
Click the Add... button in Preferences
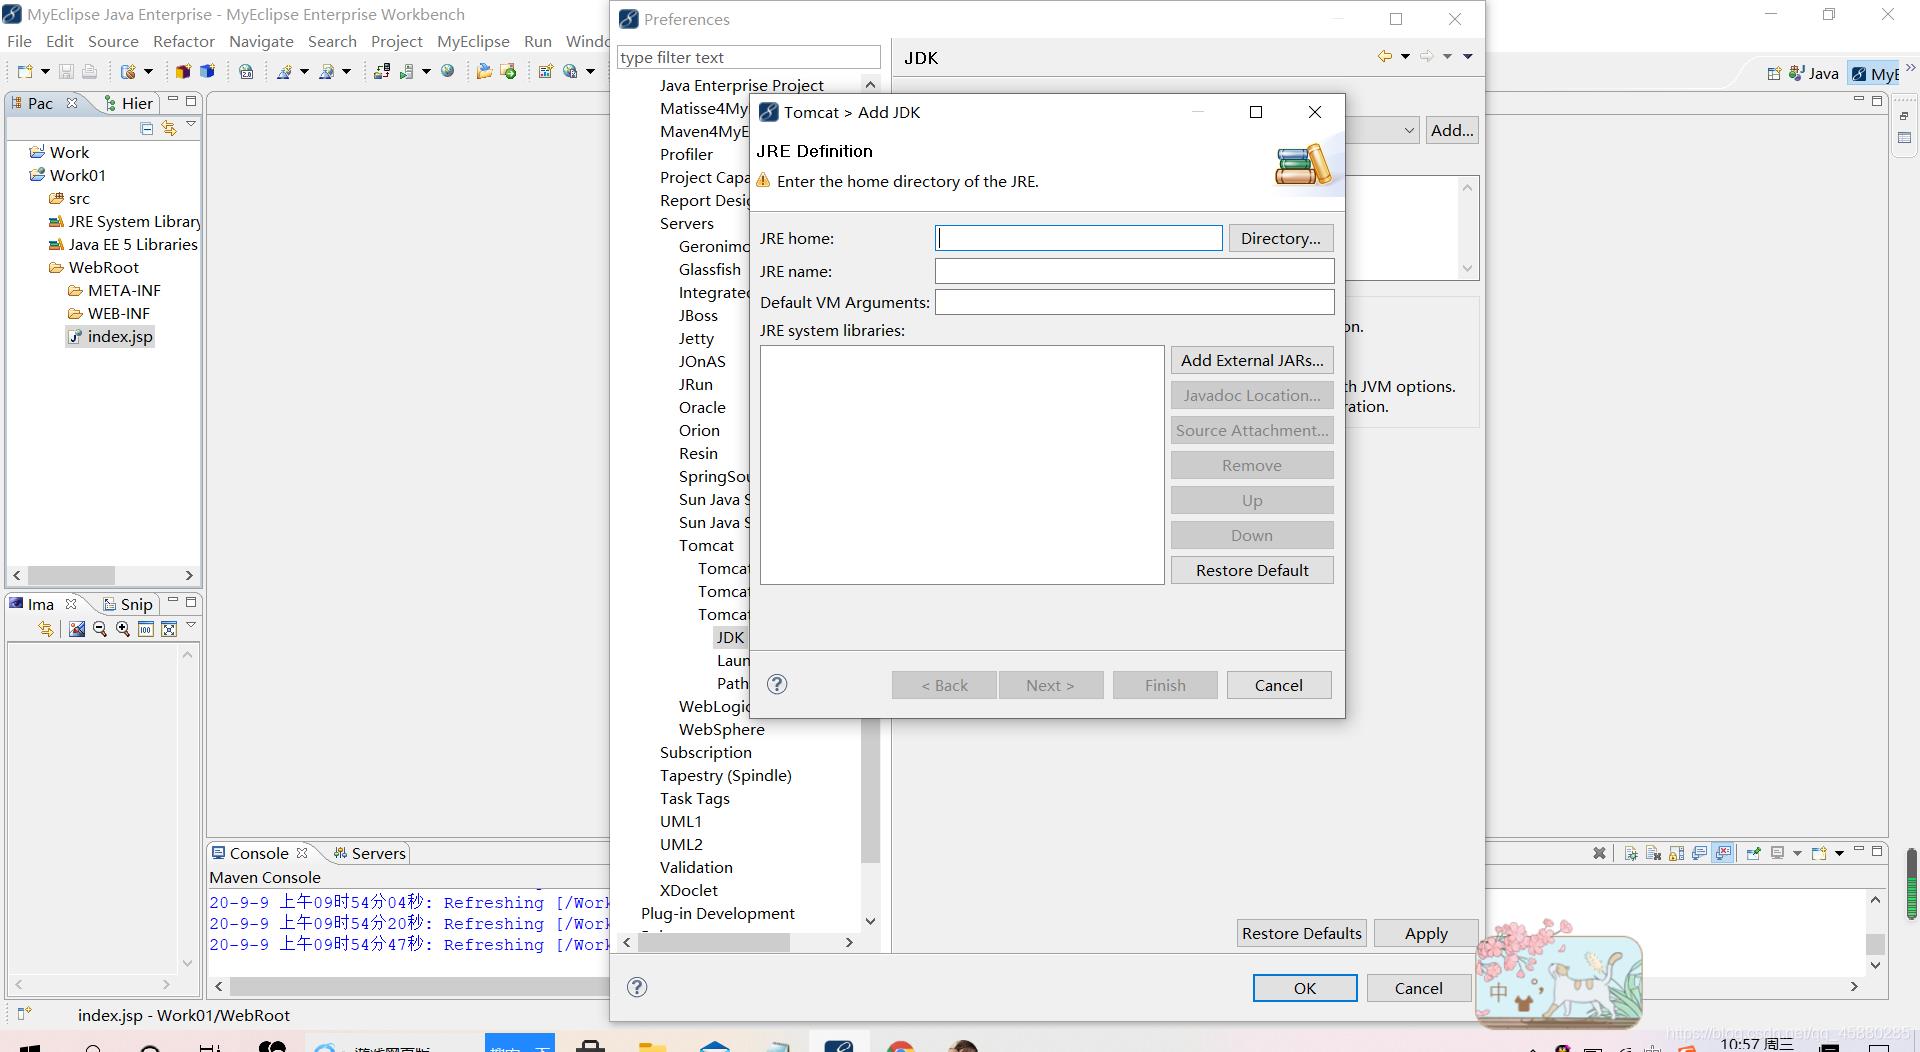pyautogui.click(x=1452, y=130)
